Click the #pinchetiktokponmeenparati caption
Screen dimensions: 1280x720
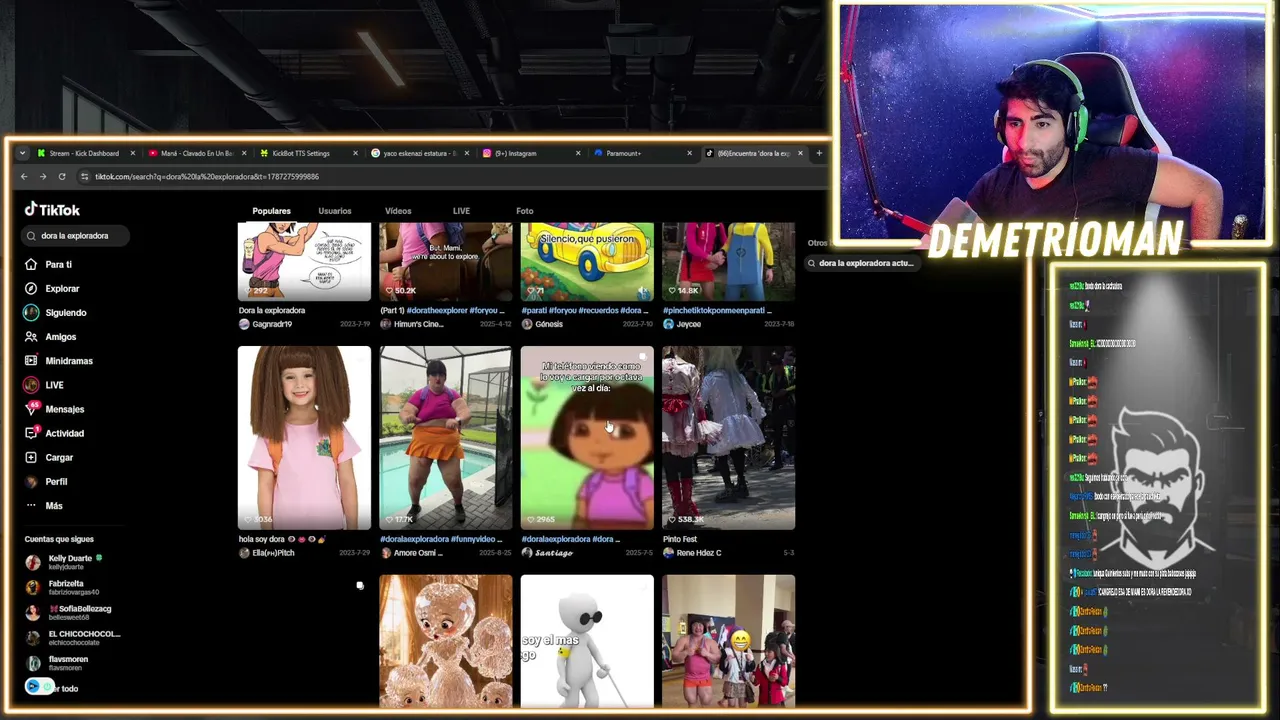(x=717, y=311)
